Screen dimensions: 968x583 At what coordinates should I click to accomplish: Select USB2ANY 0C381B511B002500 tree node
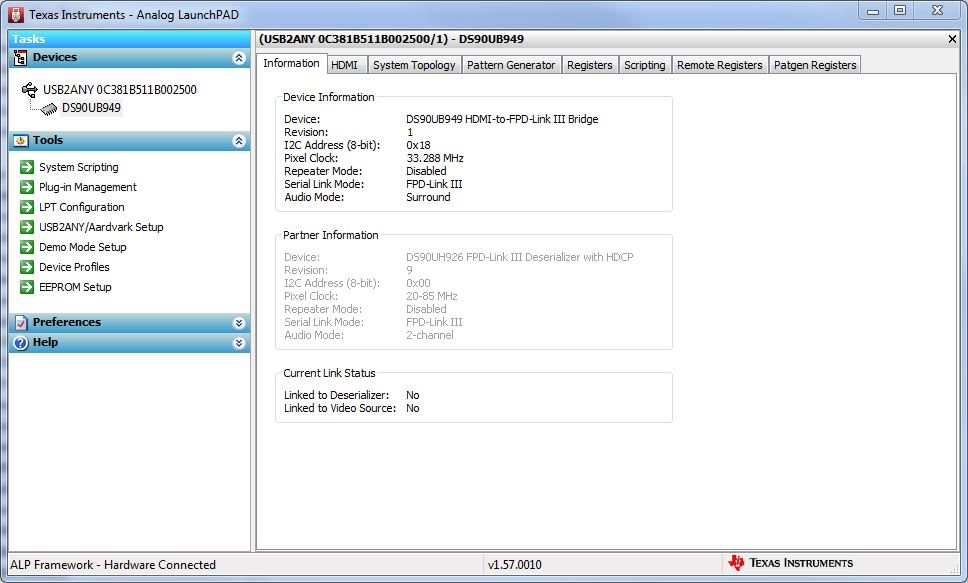[x=120, y=90]
